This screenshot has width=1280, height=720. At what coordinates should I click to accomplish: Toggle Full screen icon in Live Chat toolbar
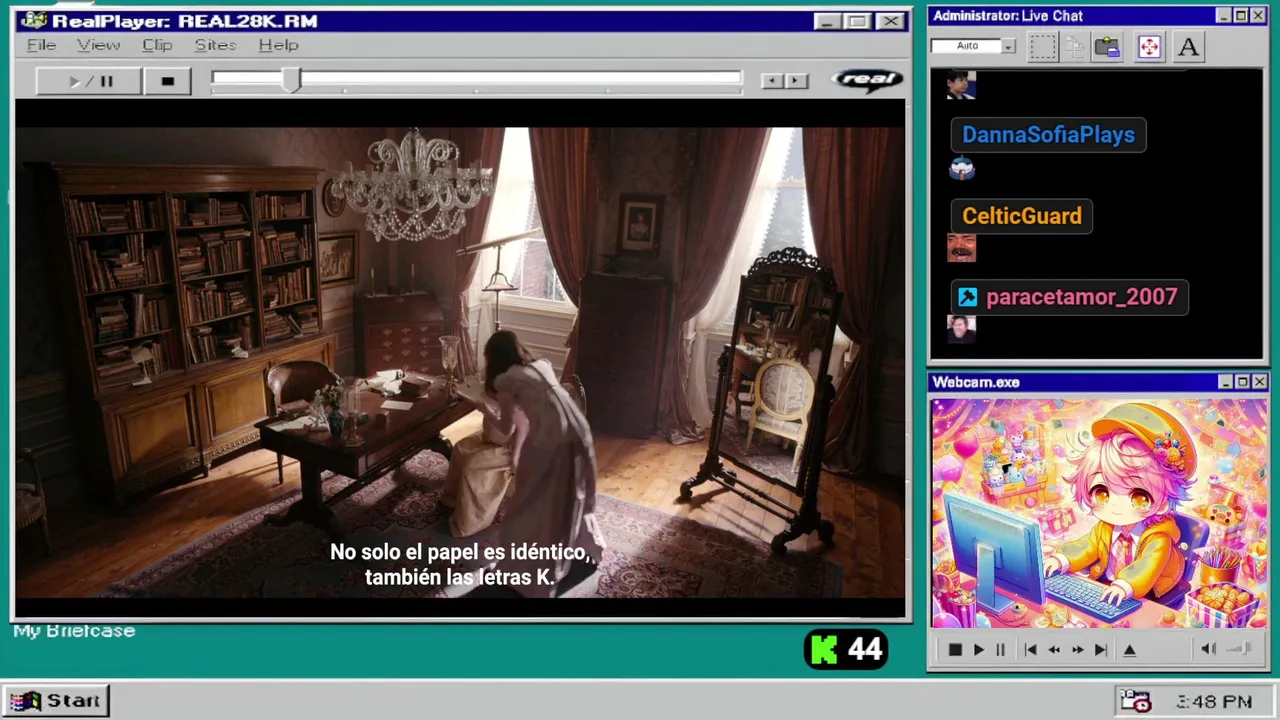pyautogui.click(x=1149, y=46)
